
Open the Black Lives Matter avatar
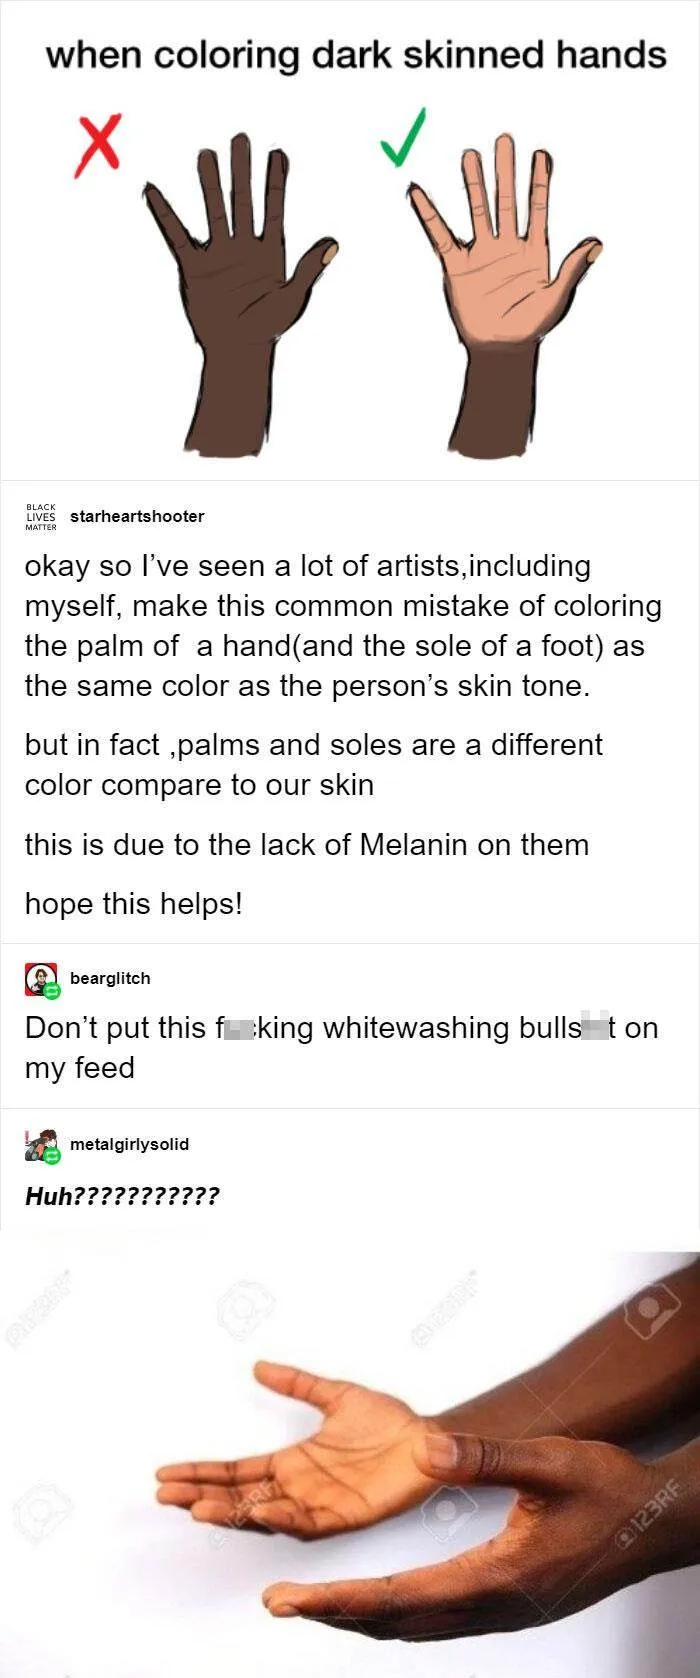41,516
